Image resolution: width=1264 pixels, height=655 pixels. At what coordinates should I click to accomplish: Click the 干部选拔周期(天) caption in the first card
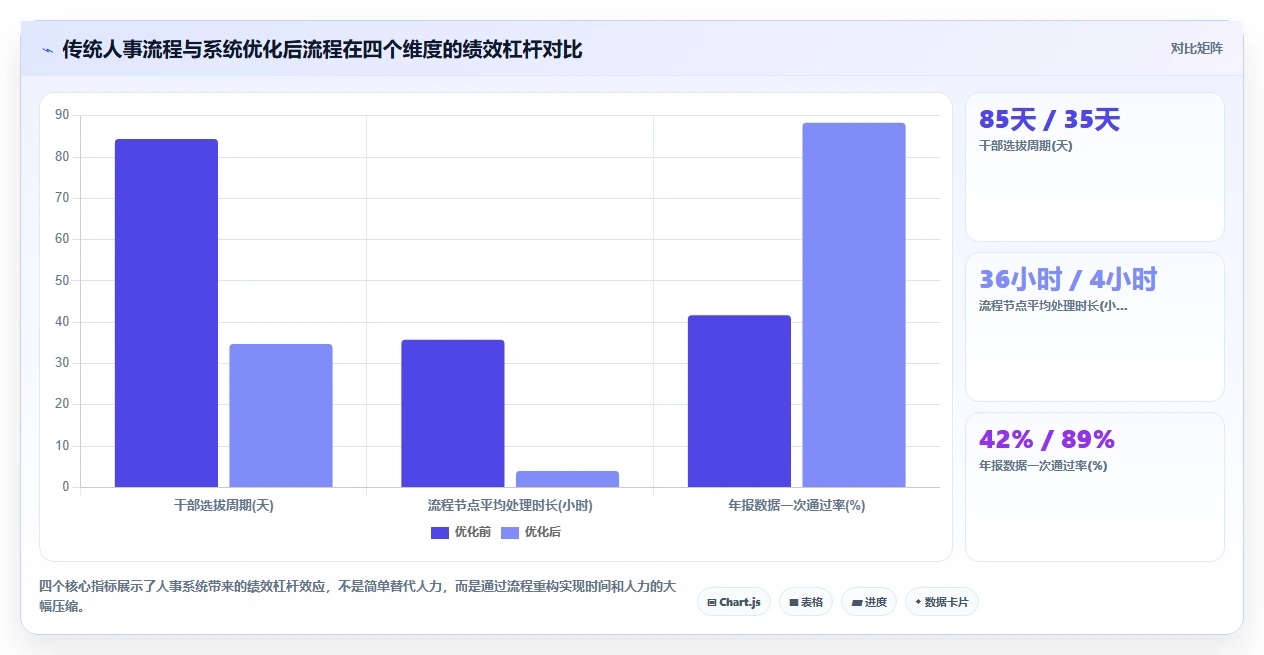tap(1026, 146)
